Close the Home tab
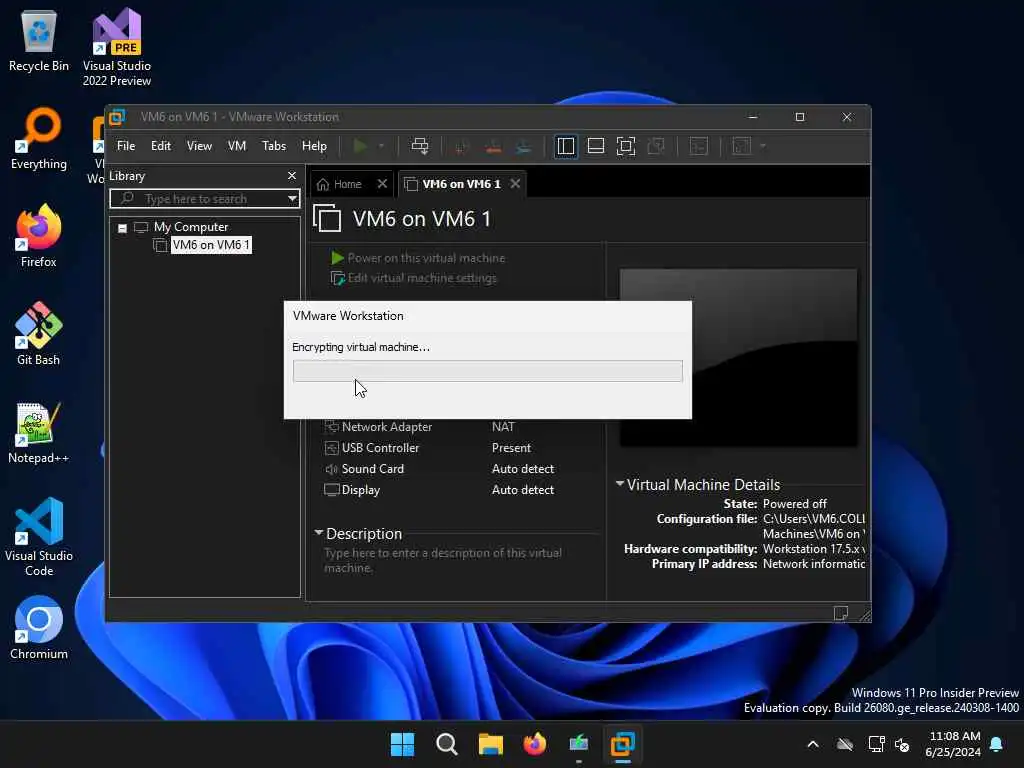The width and height of the screenshot is (1024, 768). [383, 184]
